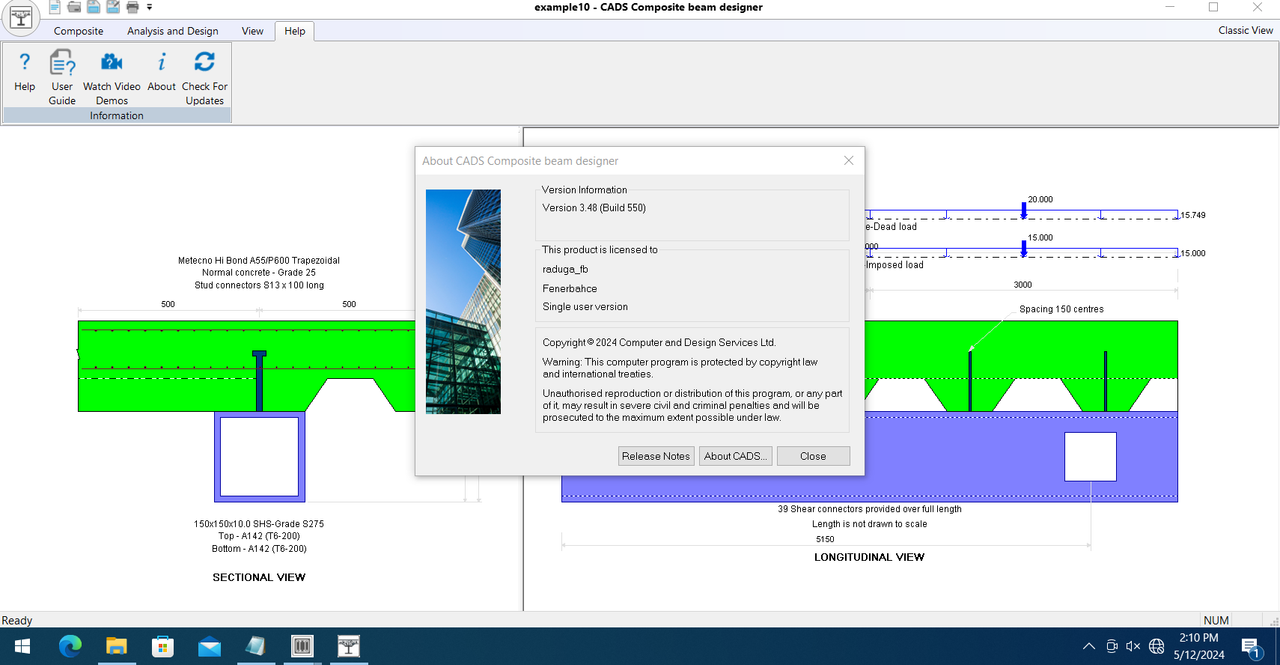This screenshot has height=665, width=1280.
Task: Click the skyscraper image in About dialog
Action: (x=463, y=302)
